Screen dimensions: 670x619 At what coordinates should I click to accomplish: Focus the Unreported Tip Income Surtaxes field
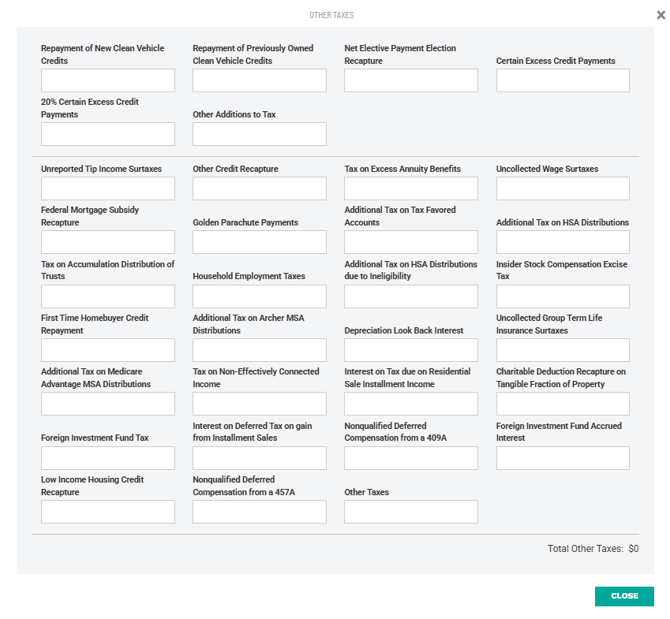click(x=108, y=189)
